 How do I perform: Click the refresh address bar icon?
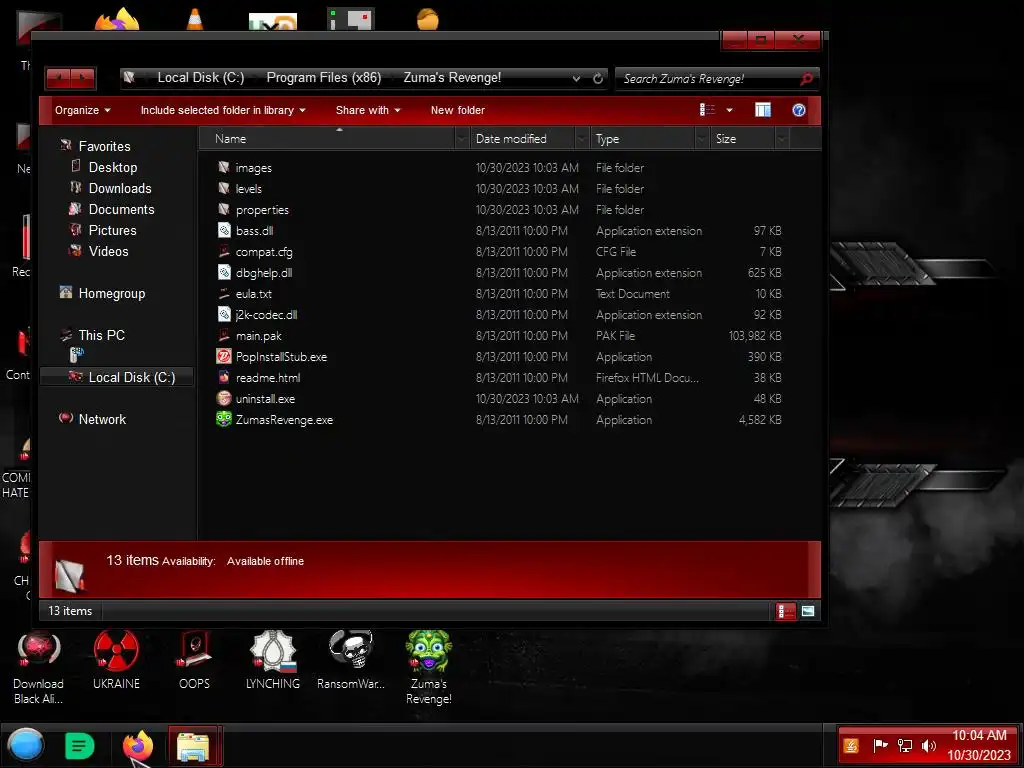[x=598, y=78]
